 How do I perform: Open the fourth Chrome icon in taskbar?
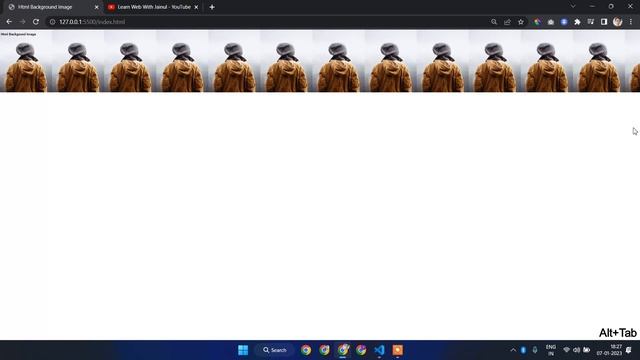click(361, 350)
